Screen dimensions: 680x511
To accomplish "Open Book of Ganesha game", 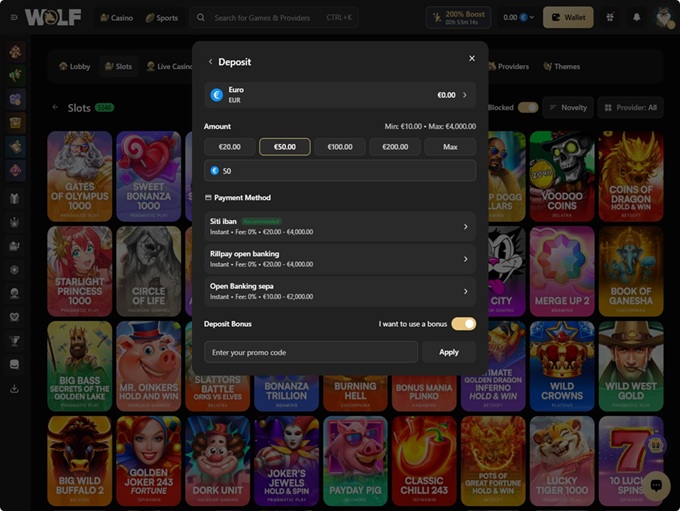I will pyautogui.click(x=631, y=272).
